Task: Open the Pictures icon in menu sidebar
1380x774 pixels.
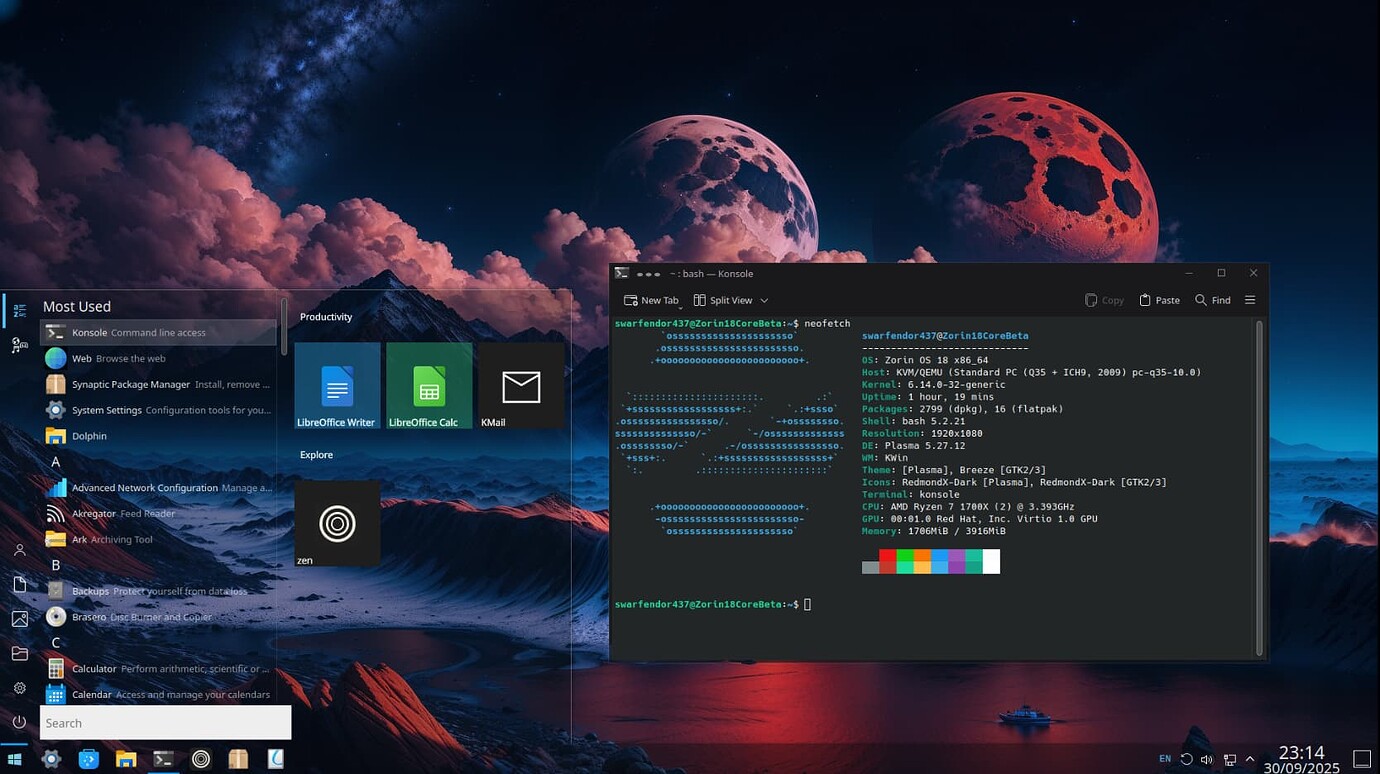Action: [19, 619]
